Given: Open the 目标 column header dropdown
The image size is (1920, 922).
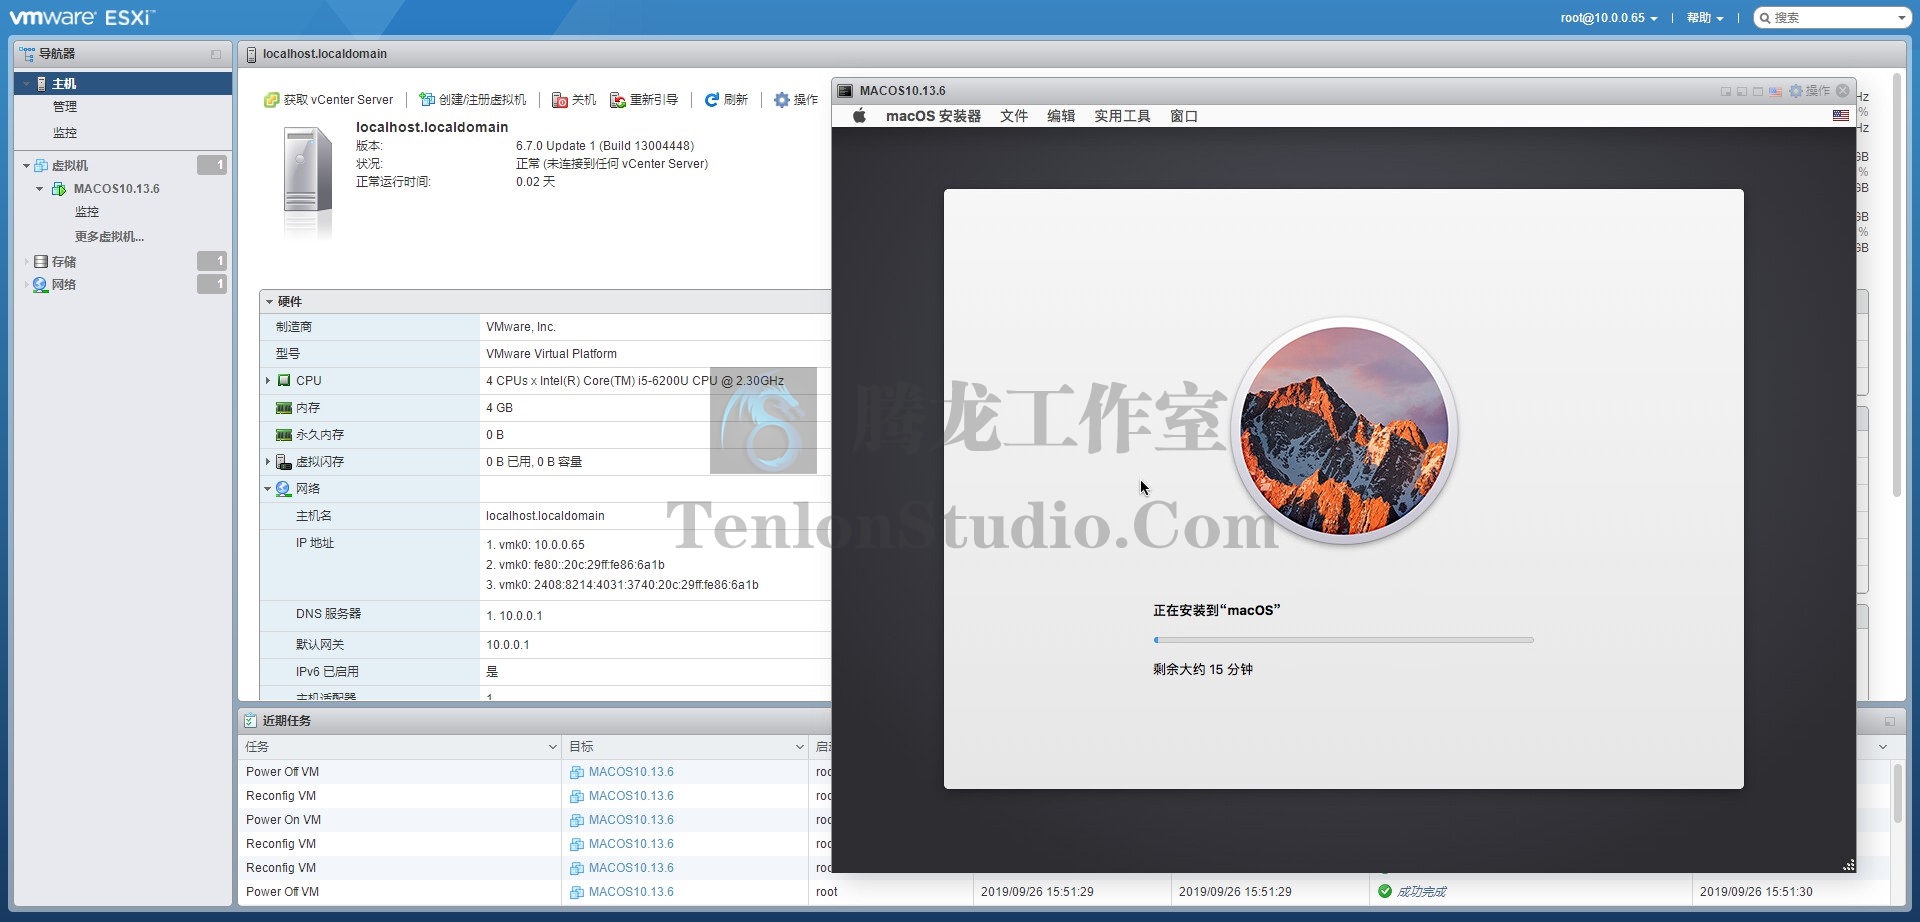Looking at the screenshot, I should tap(800, 747).
